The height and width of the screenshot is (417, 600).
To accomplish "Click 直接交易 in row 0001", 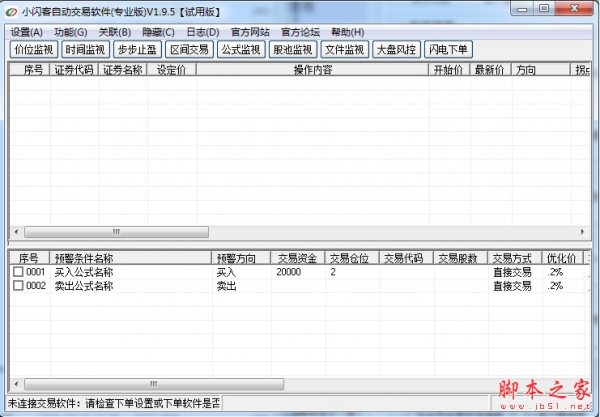I will (512, 272).
